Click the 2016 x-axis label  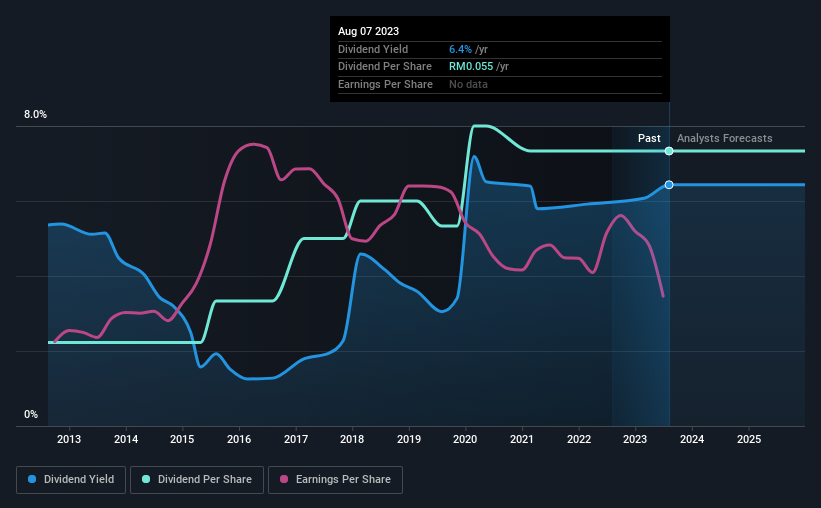(239, 439)
